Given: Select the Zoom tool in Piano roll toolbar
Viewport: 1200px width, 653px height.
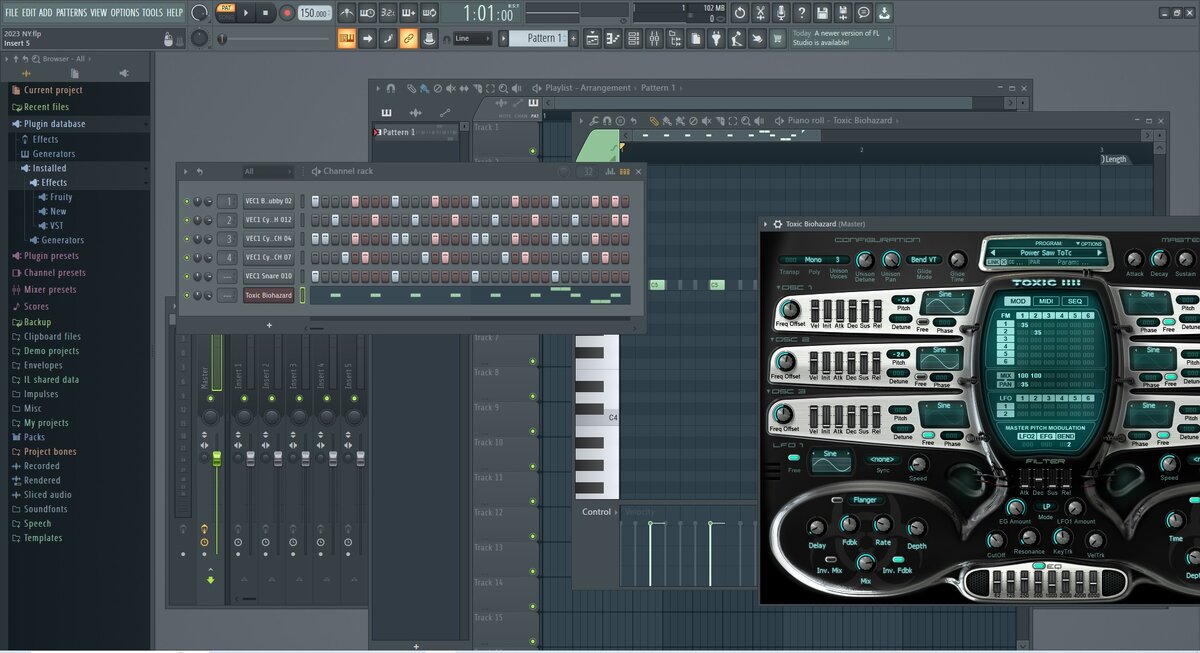Looking at the screenshot, I should click(744, 120).
